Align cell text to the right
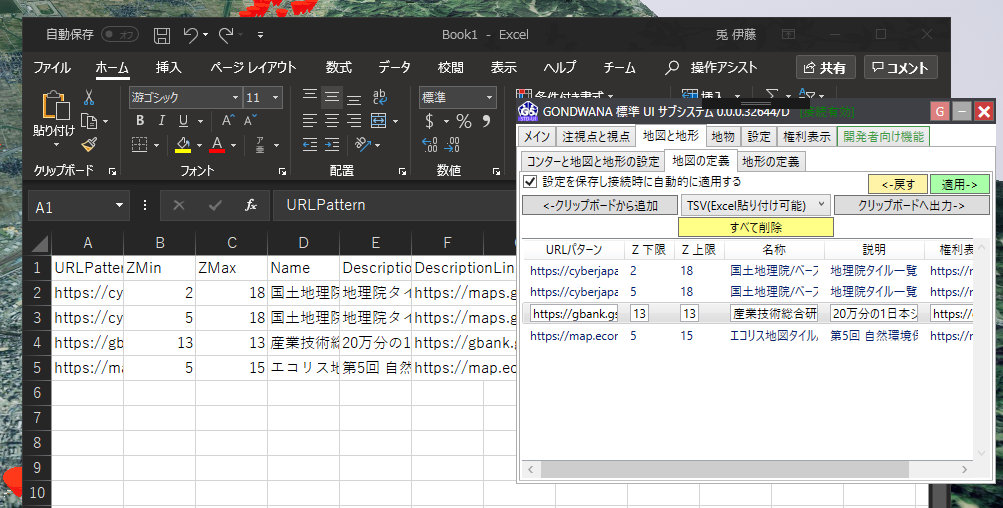The width and height of the screenshot is (1003, 508). pyautogui.click(x=353, y=120)
